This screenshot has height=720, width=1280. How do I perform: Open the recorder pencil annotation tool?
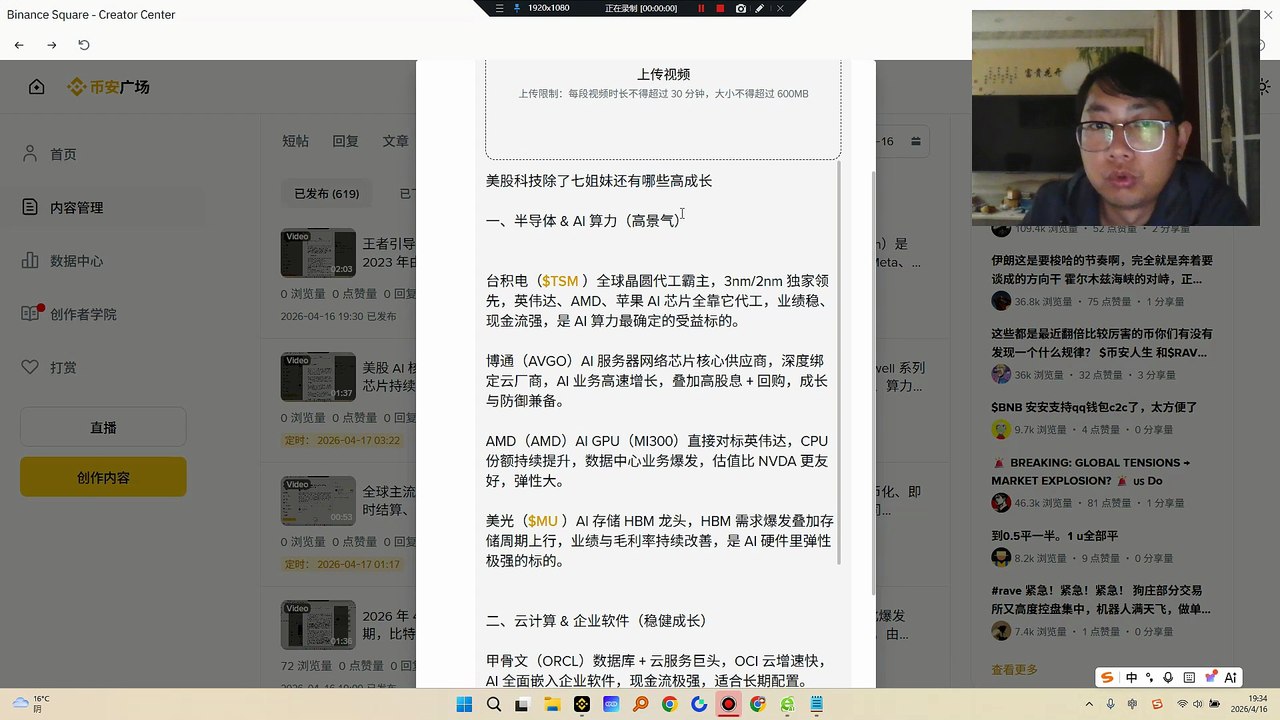pyautogui.click(x=760, y=8)
